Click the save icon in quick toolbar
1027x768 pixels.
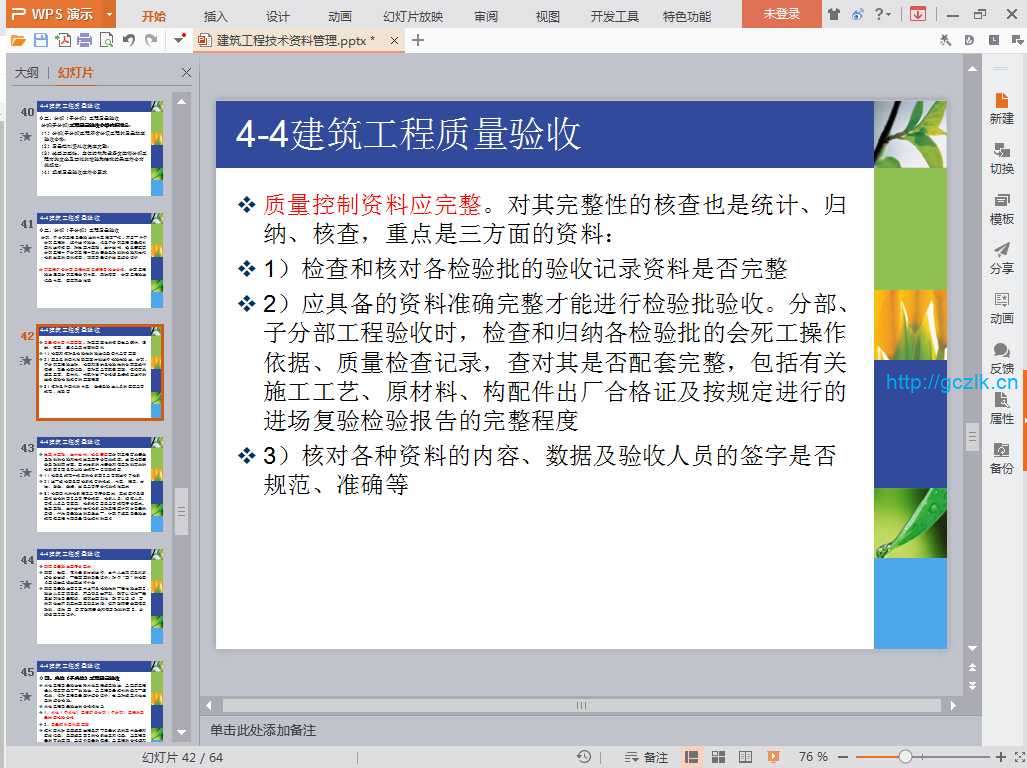[x=41, y=40]
